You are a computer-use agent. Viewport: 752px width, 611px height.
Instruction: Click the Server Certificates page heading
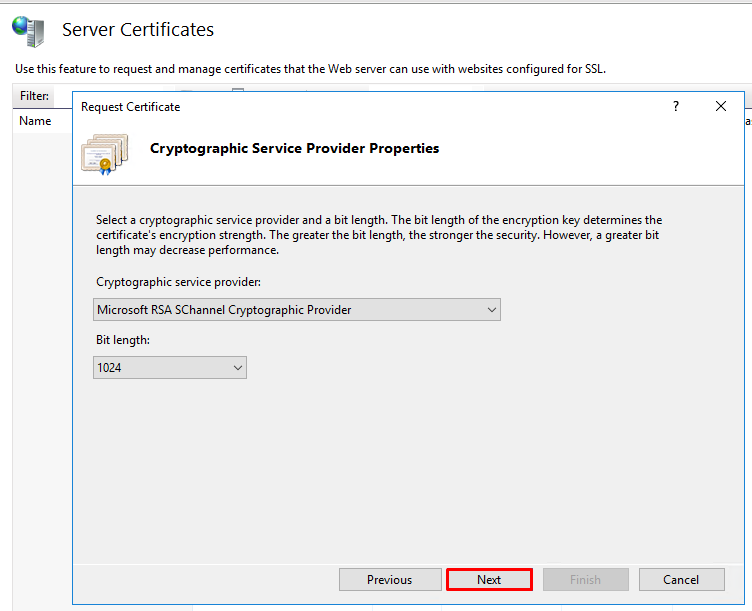tap(138, 30)
